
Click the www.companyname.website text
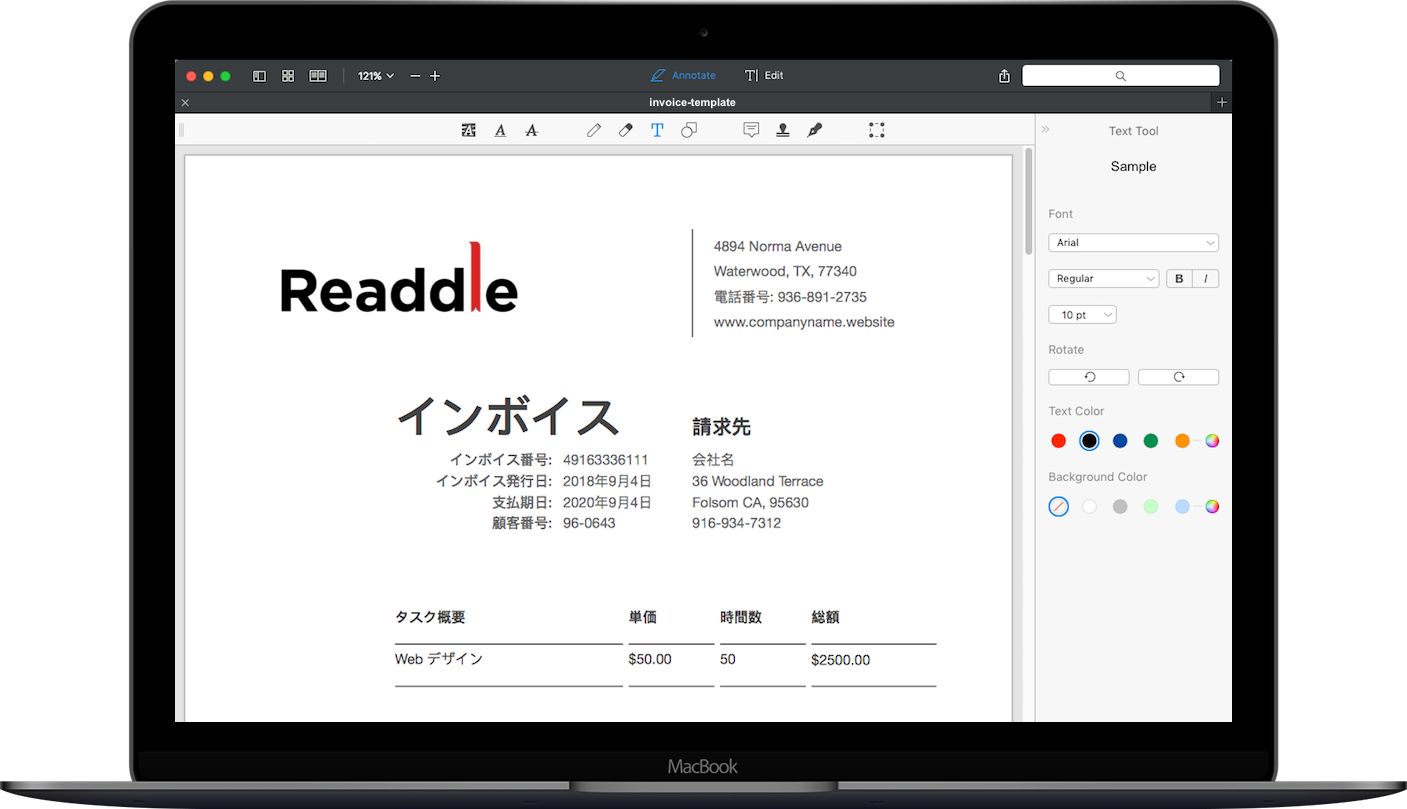pos(804,322)
